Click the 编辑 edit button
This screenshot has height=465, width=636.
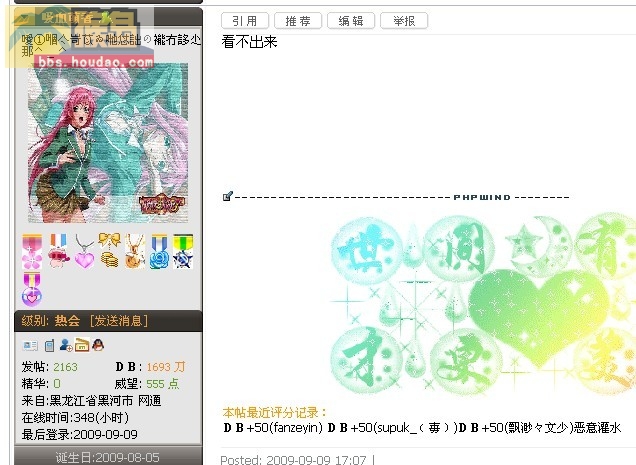coord(351,21)
